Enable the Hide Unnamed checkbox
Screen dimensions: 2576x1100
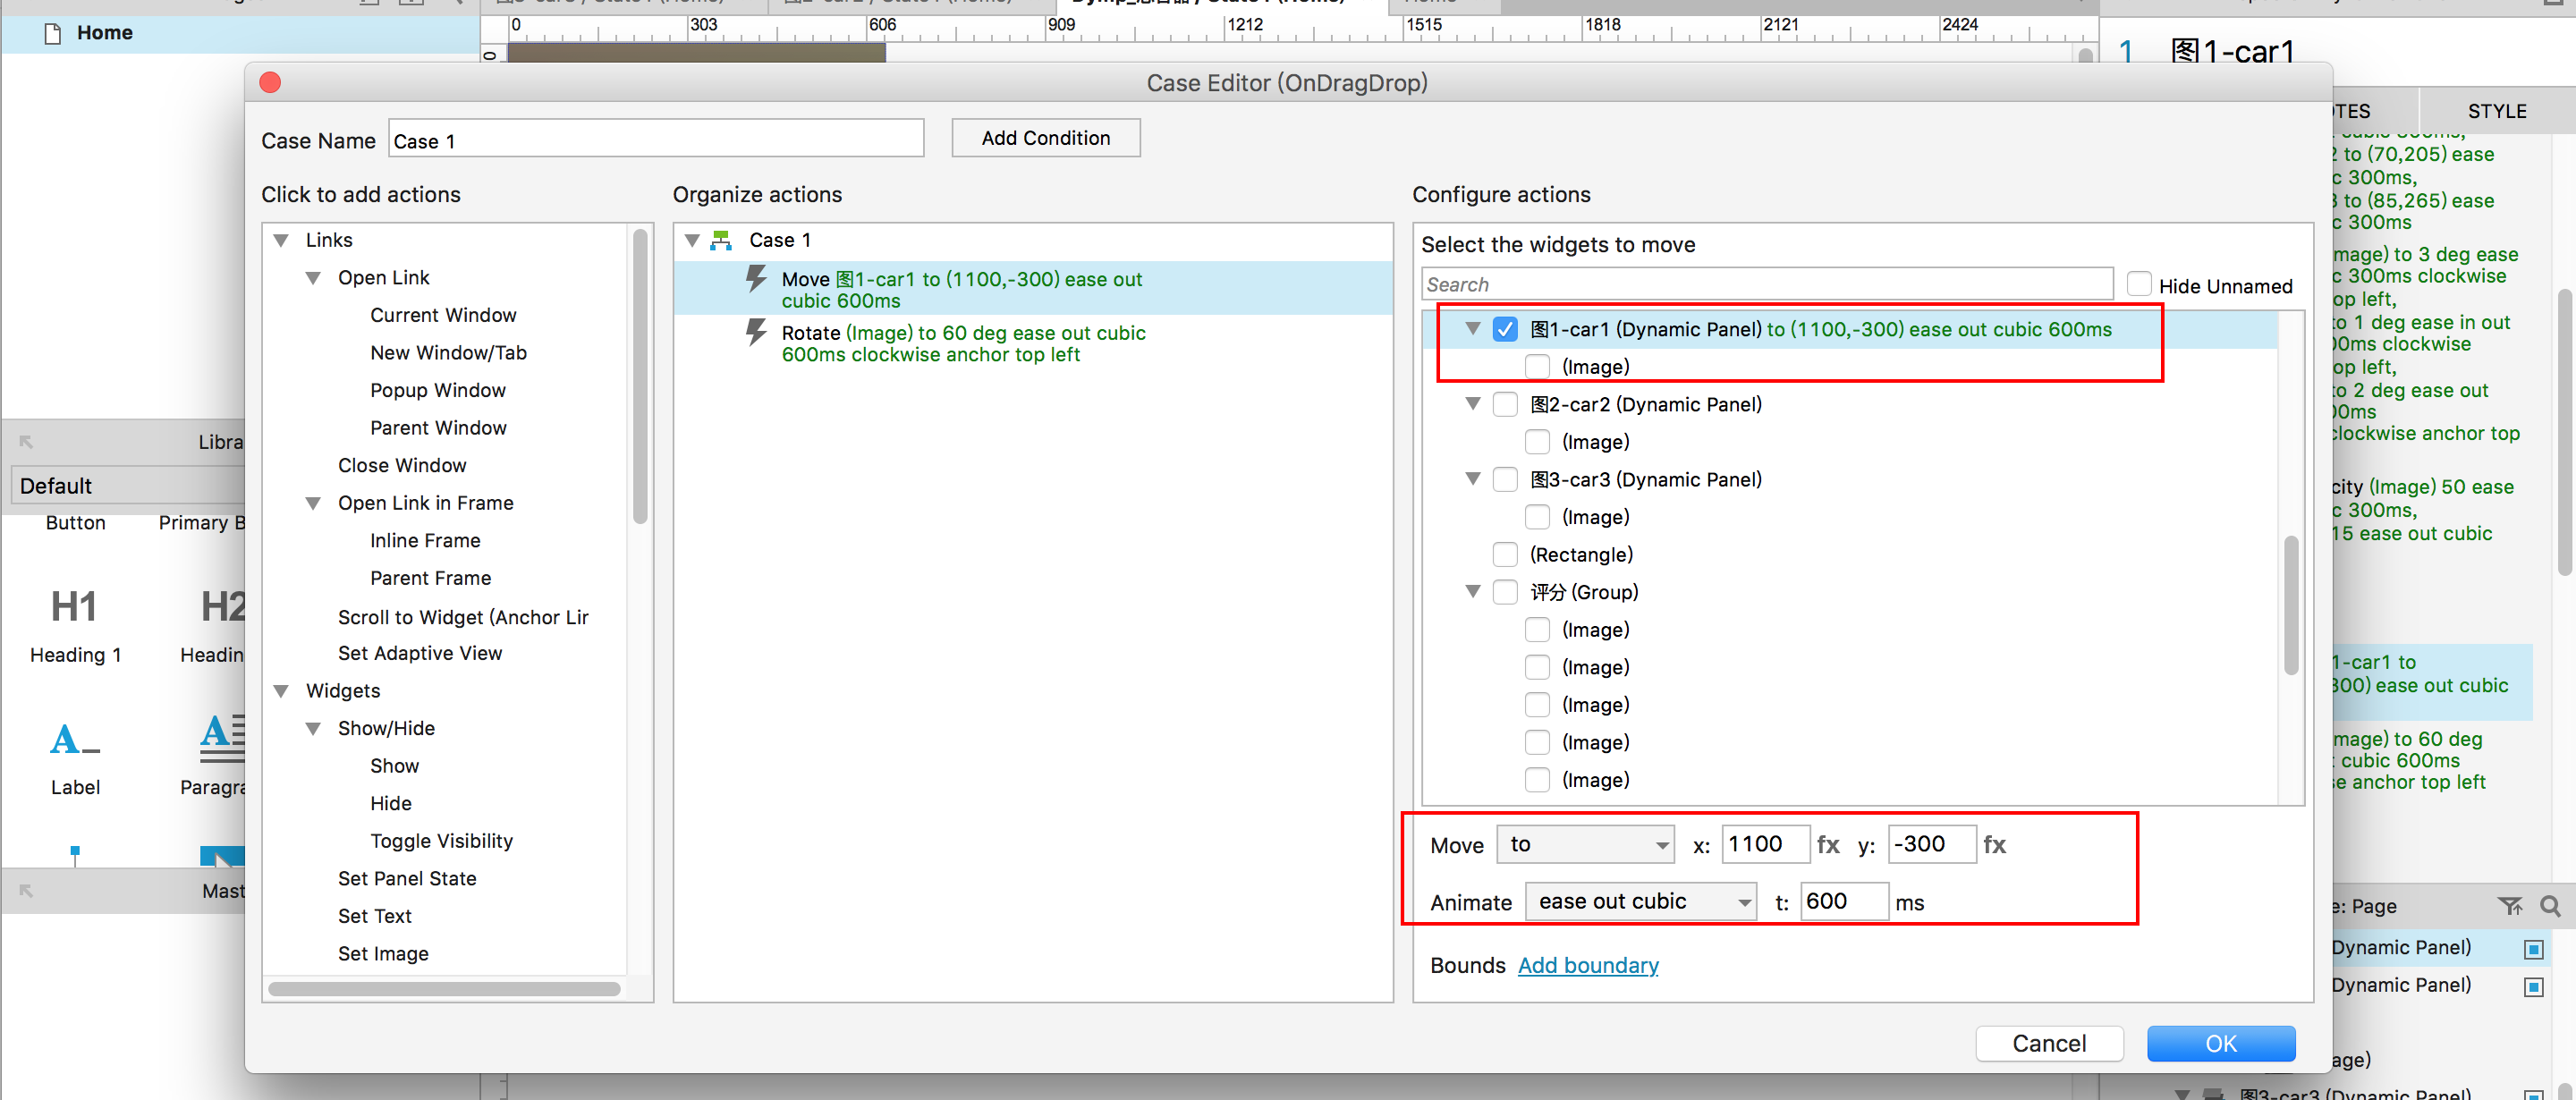tap(2139, 285)
